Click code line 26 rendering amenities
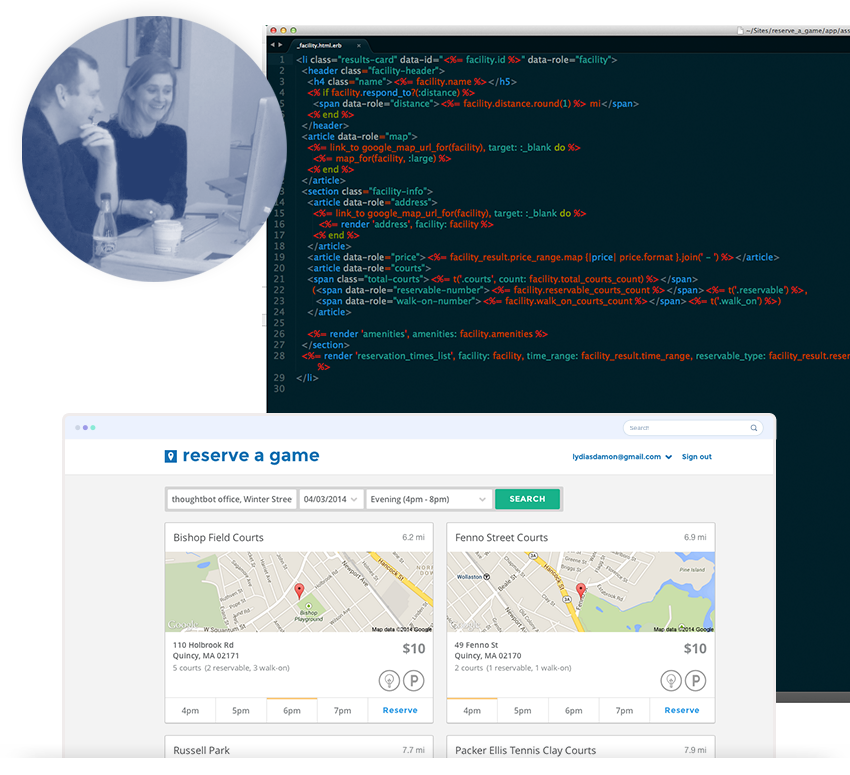The height and width of the screenshot is (775, 850). (x=428, y=334)
